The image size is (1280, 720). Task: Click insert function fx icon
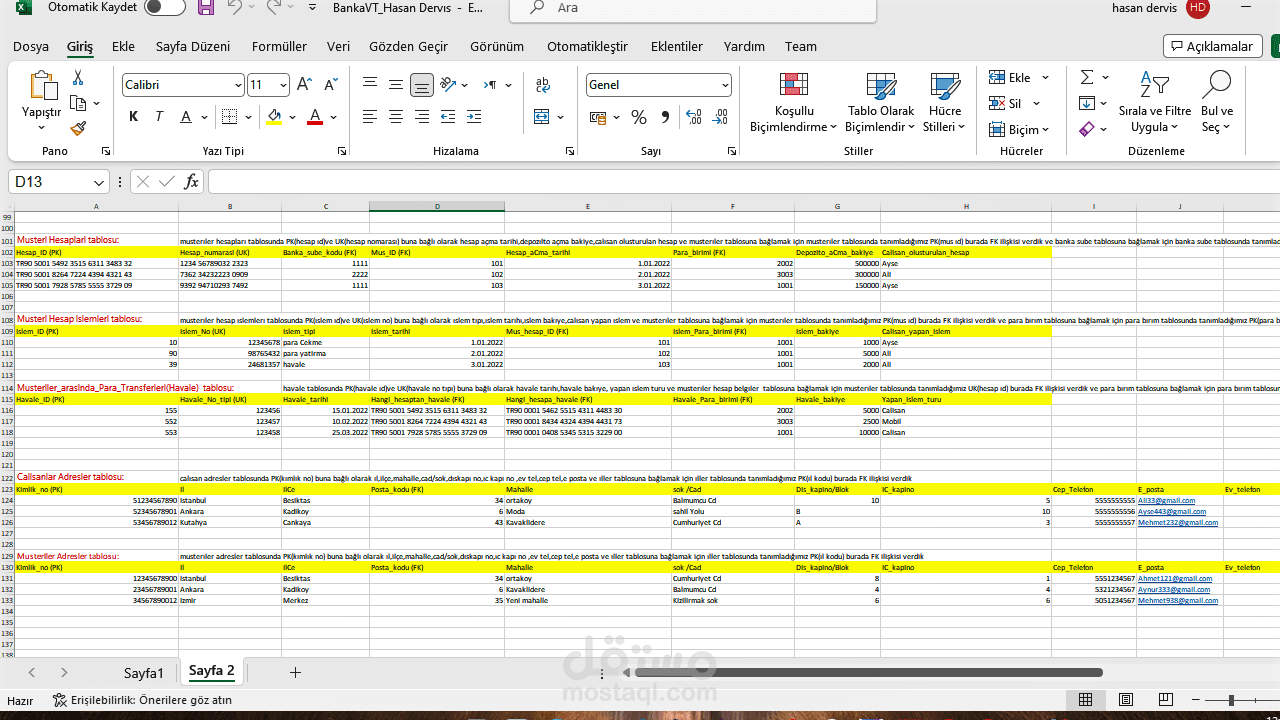(x=192, y=182)
